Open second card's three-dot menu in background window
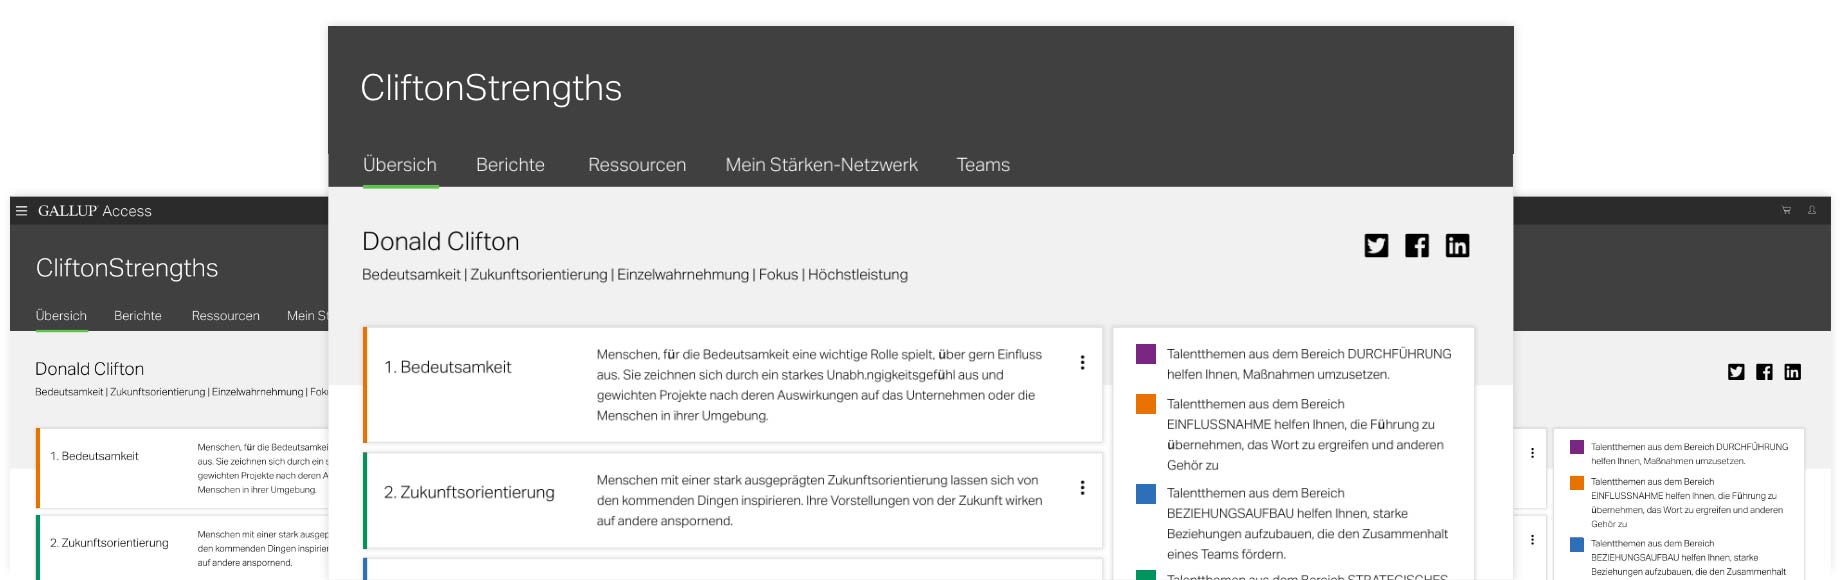 [1532, 540]
